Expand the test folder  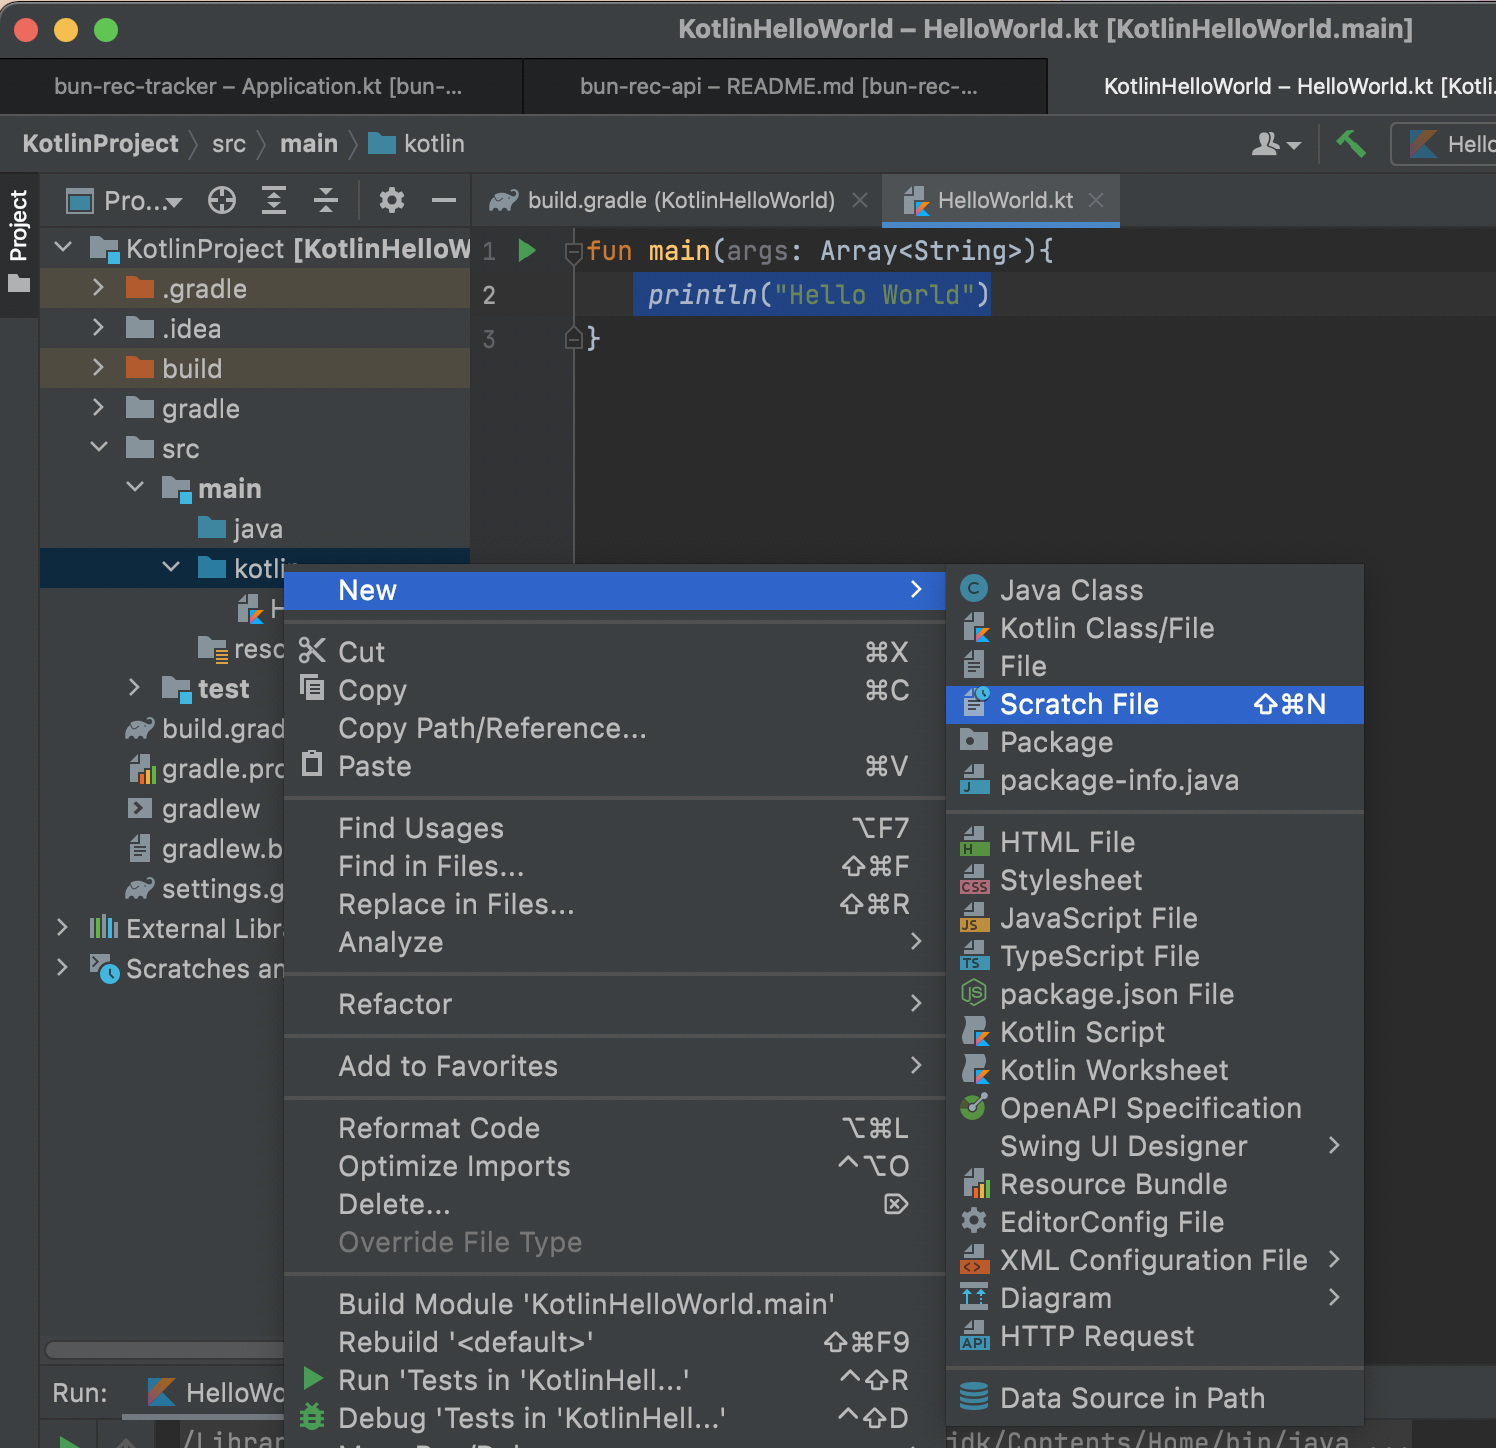click(x=135, y=688)
